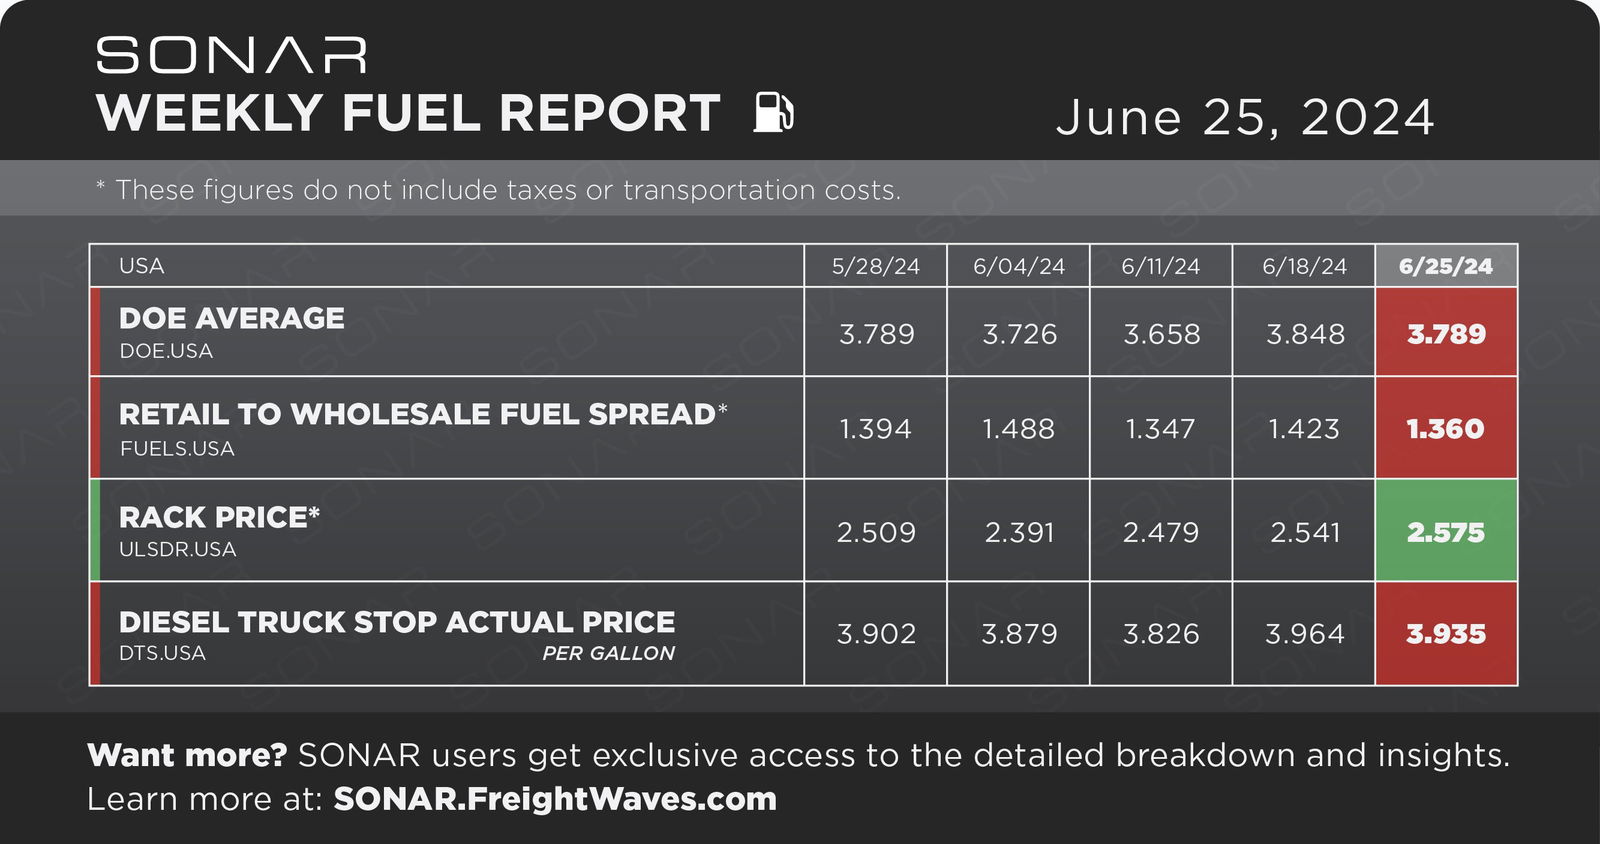
Task: Click the June 25, 2024 date
Action: [1245, 117]
